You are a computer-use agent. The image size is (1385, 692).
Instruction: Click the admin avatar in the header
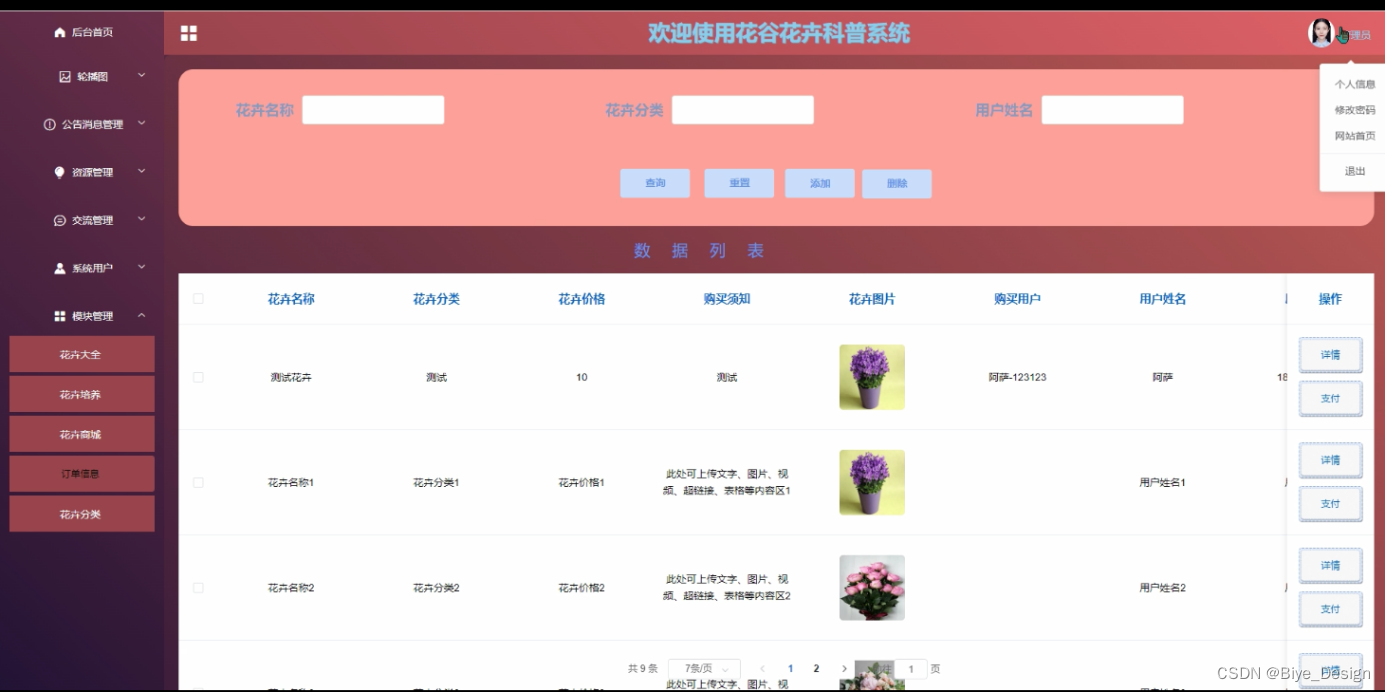coord(1321,33)
